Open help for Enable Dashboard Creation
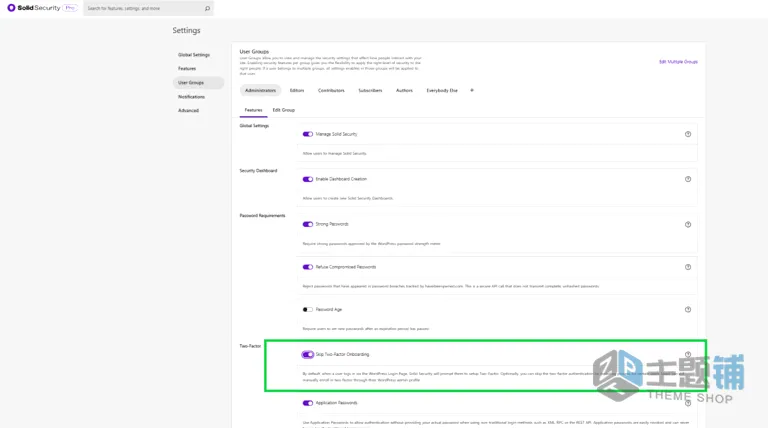Viewport: 768px width, 428px height. (688, 179)
